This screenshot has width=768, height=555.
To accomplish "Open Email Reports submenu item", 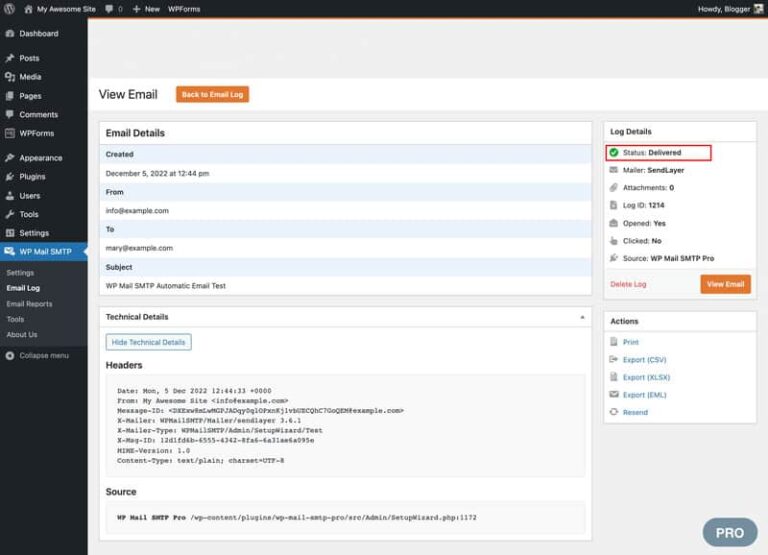I will [29, 304].
